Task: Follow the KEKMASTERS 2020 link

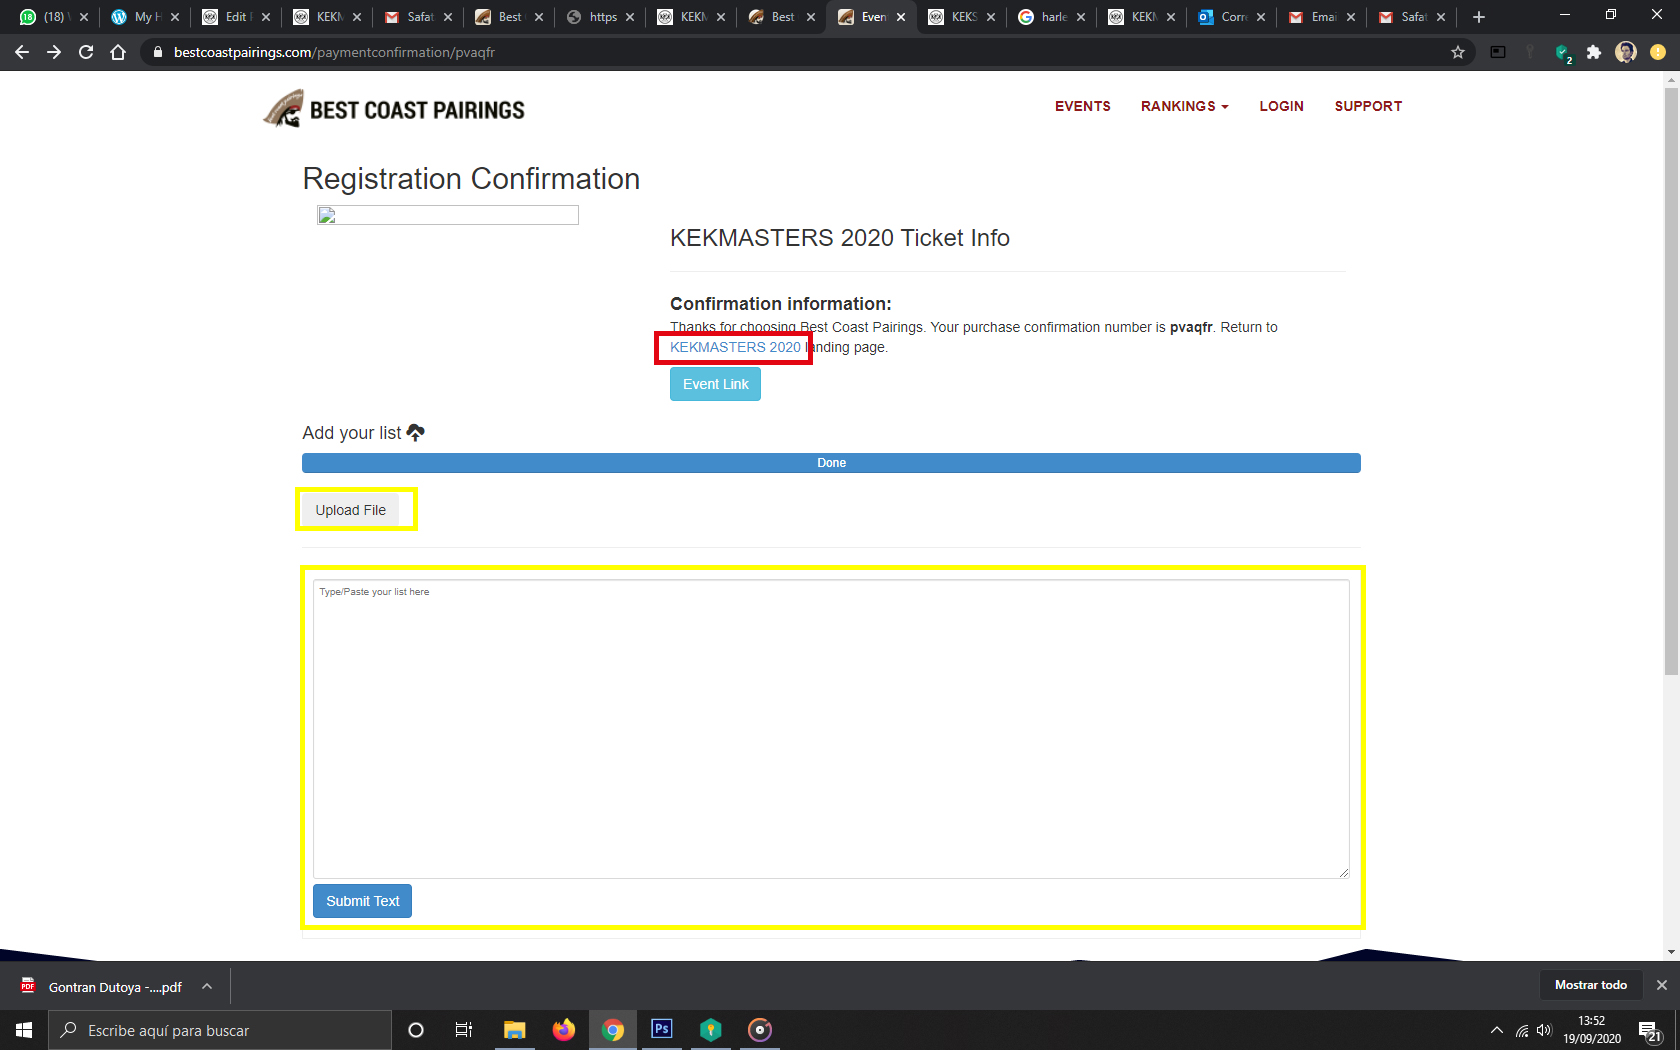Action: click(735, 347)
